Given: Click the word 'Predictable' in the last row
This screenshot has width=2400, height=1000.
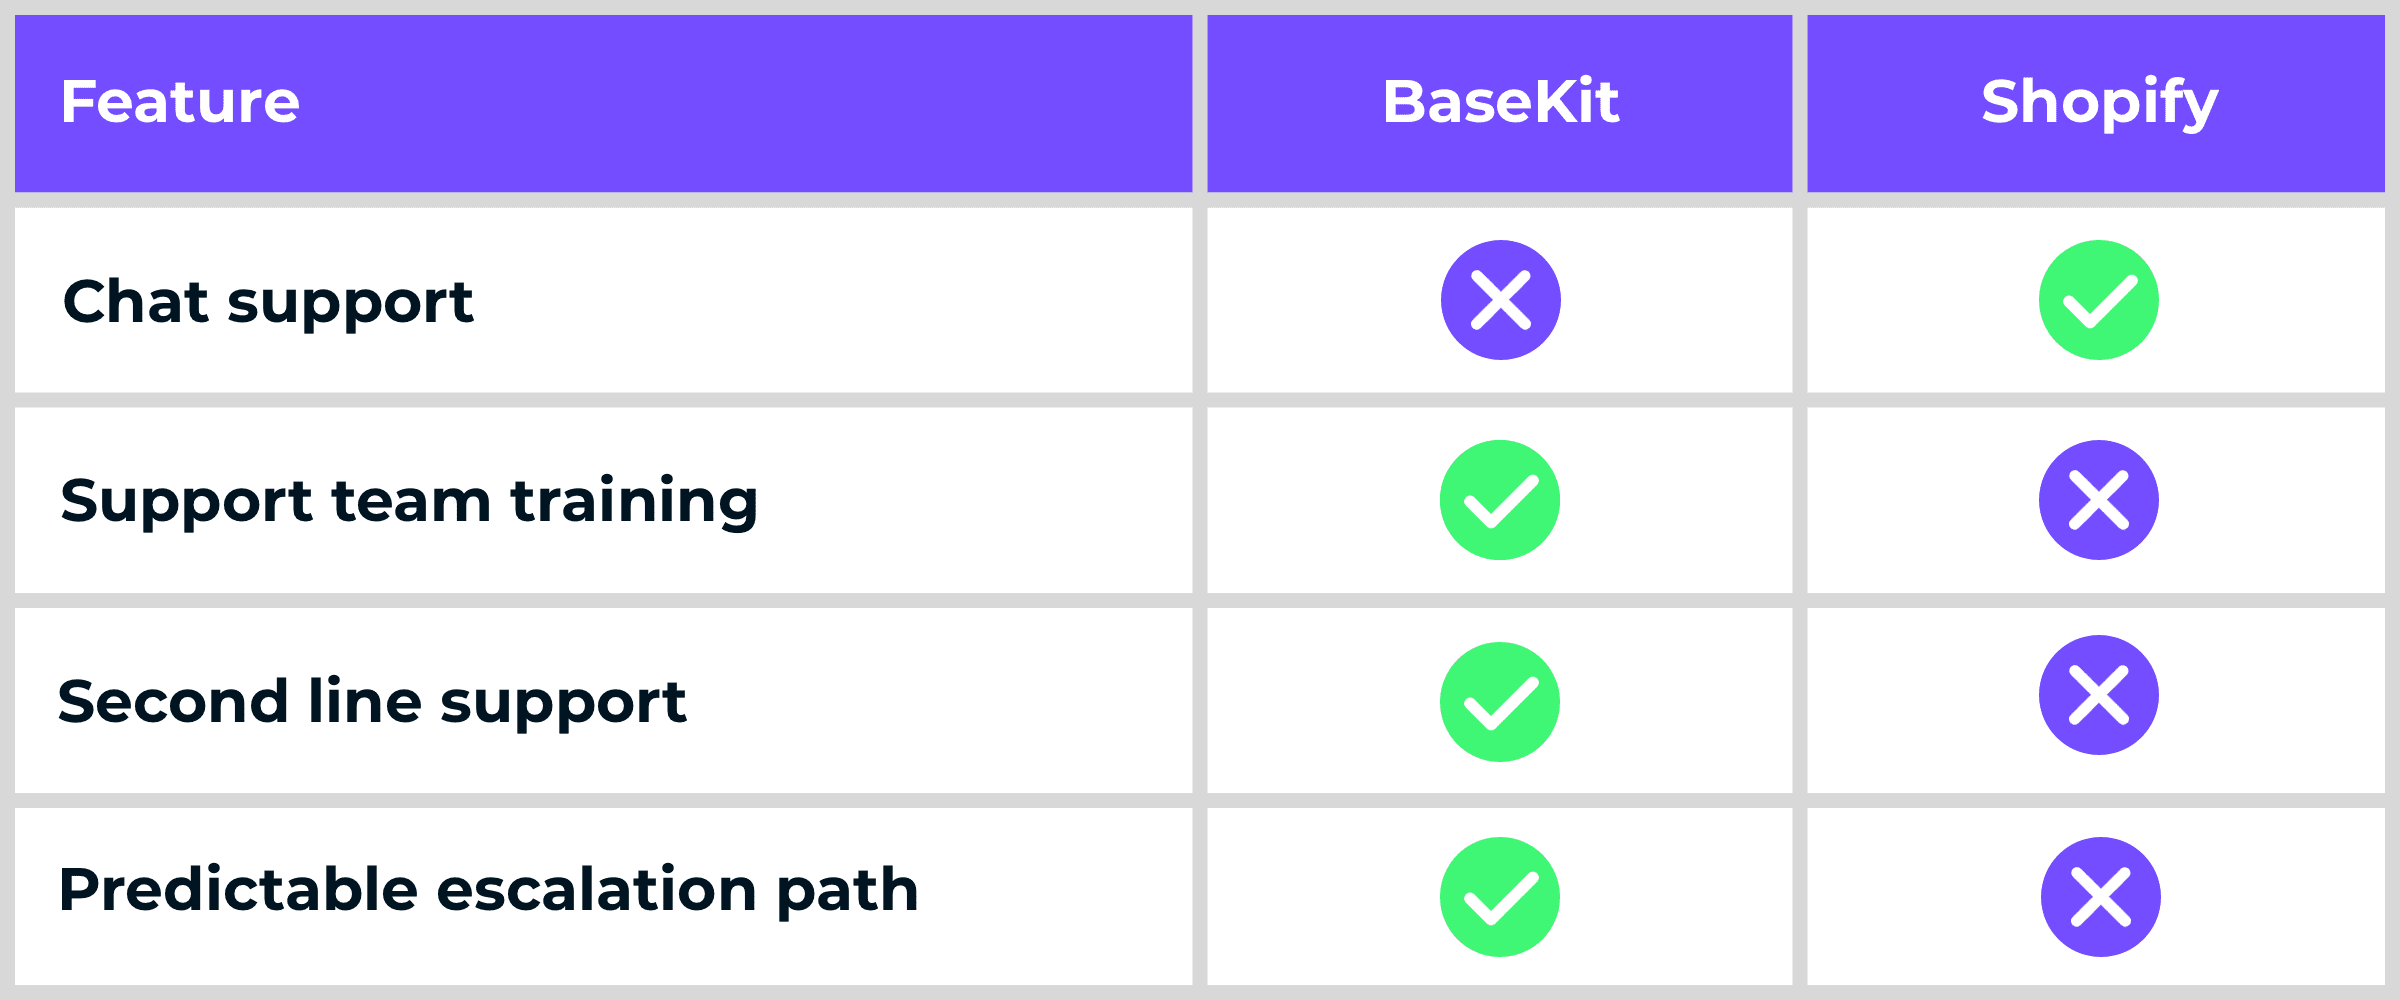Looking at the screenshot, I should pyautogui.click(x=238, y=890).
